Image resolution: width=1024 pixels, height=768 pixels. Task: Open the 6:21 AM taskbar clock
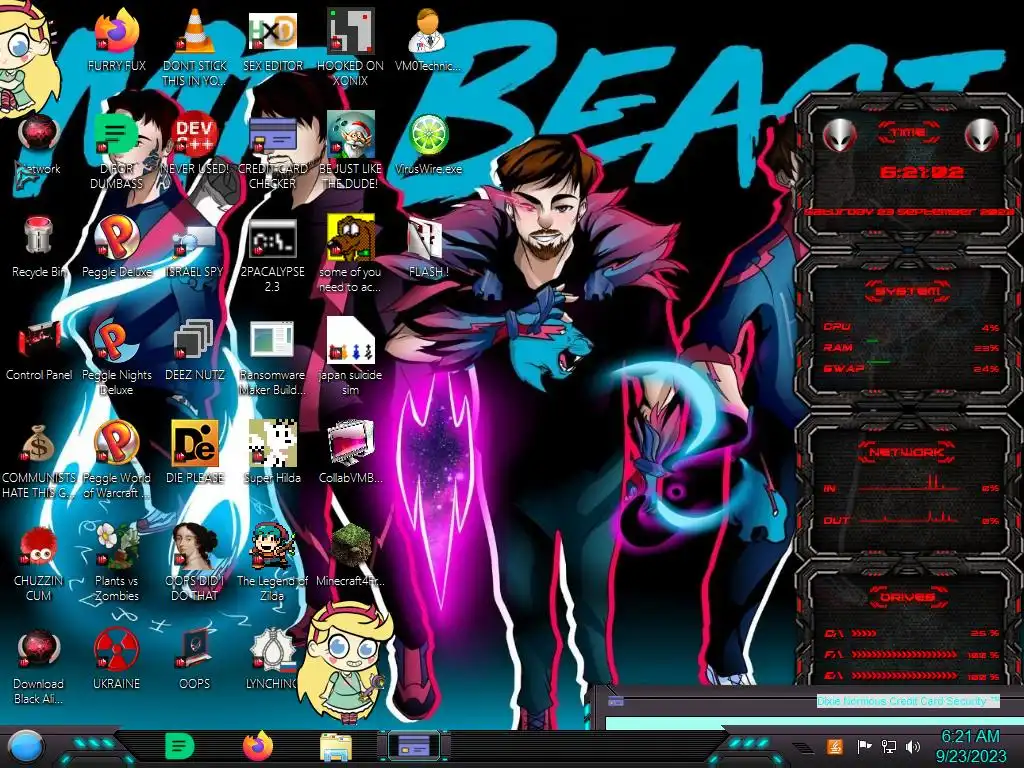tap(970, 746)
